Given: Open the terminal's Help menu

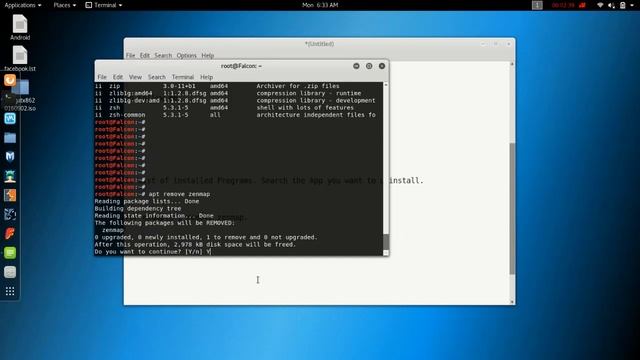Looking at the screenshot, I should pyautogui.click(x=206, y=77).
